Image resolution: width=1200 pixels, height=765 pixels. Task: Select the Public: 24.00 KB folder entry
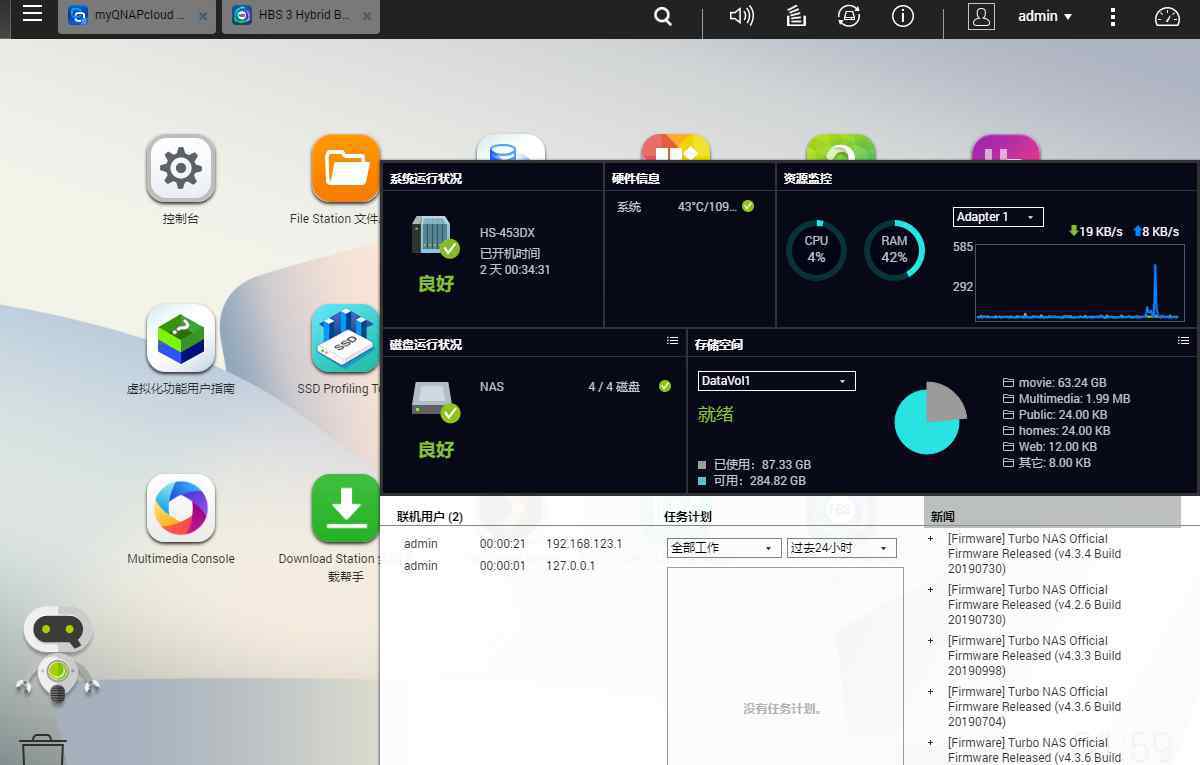pyautogui.click(x=1054, y=415)
